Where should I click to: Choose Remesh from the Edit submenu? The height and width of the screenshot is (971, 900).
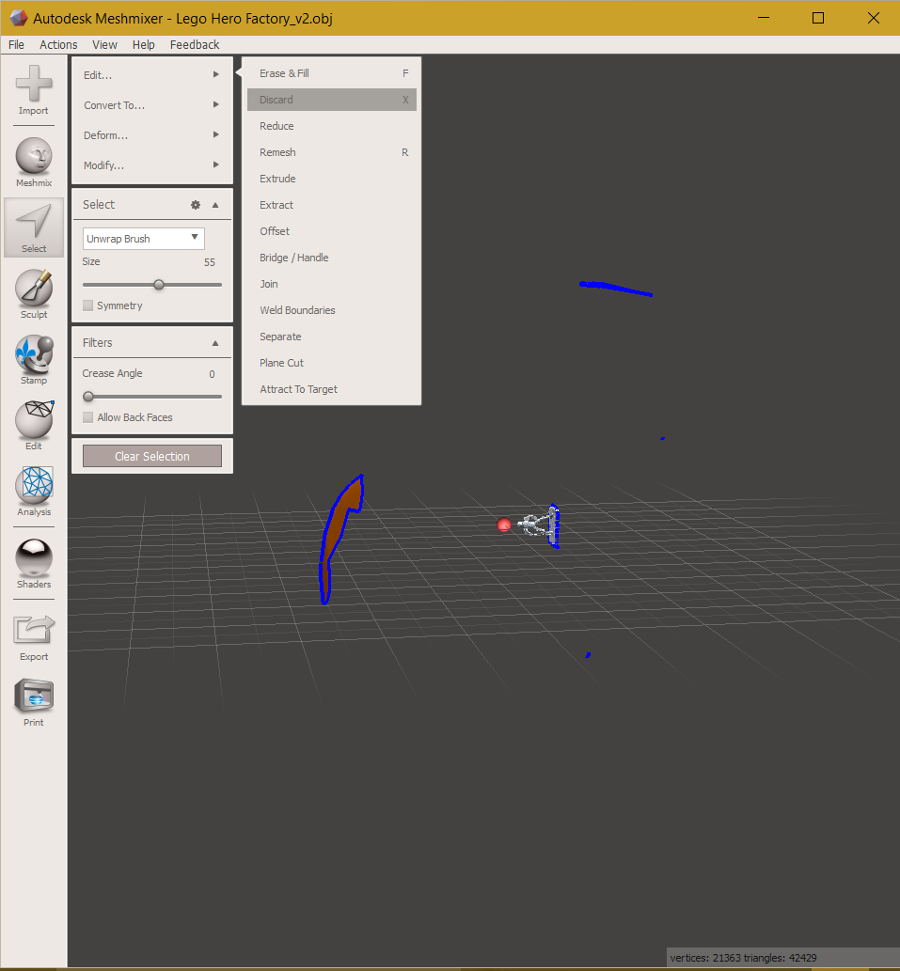[x=332, y=152]
